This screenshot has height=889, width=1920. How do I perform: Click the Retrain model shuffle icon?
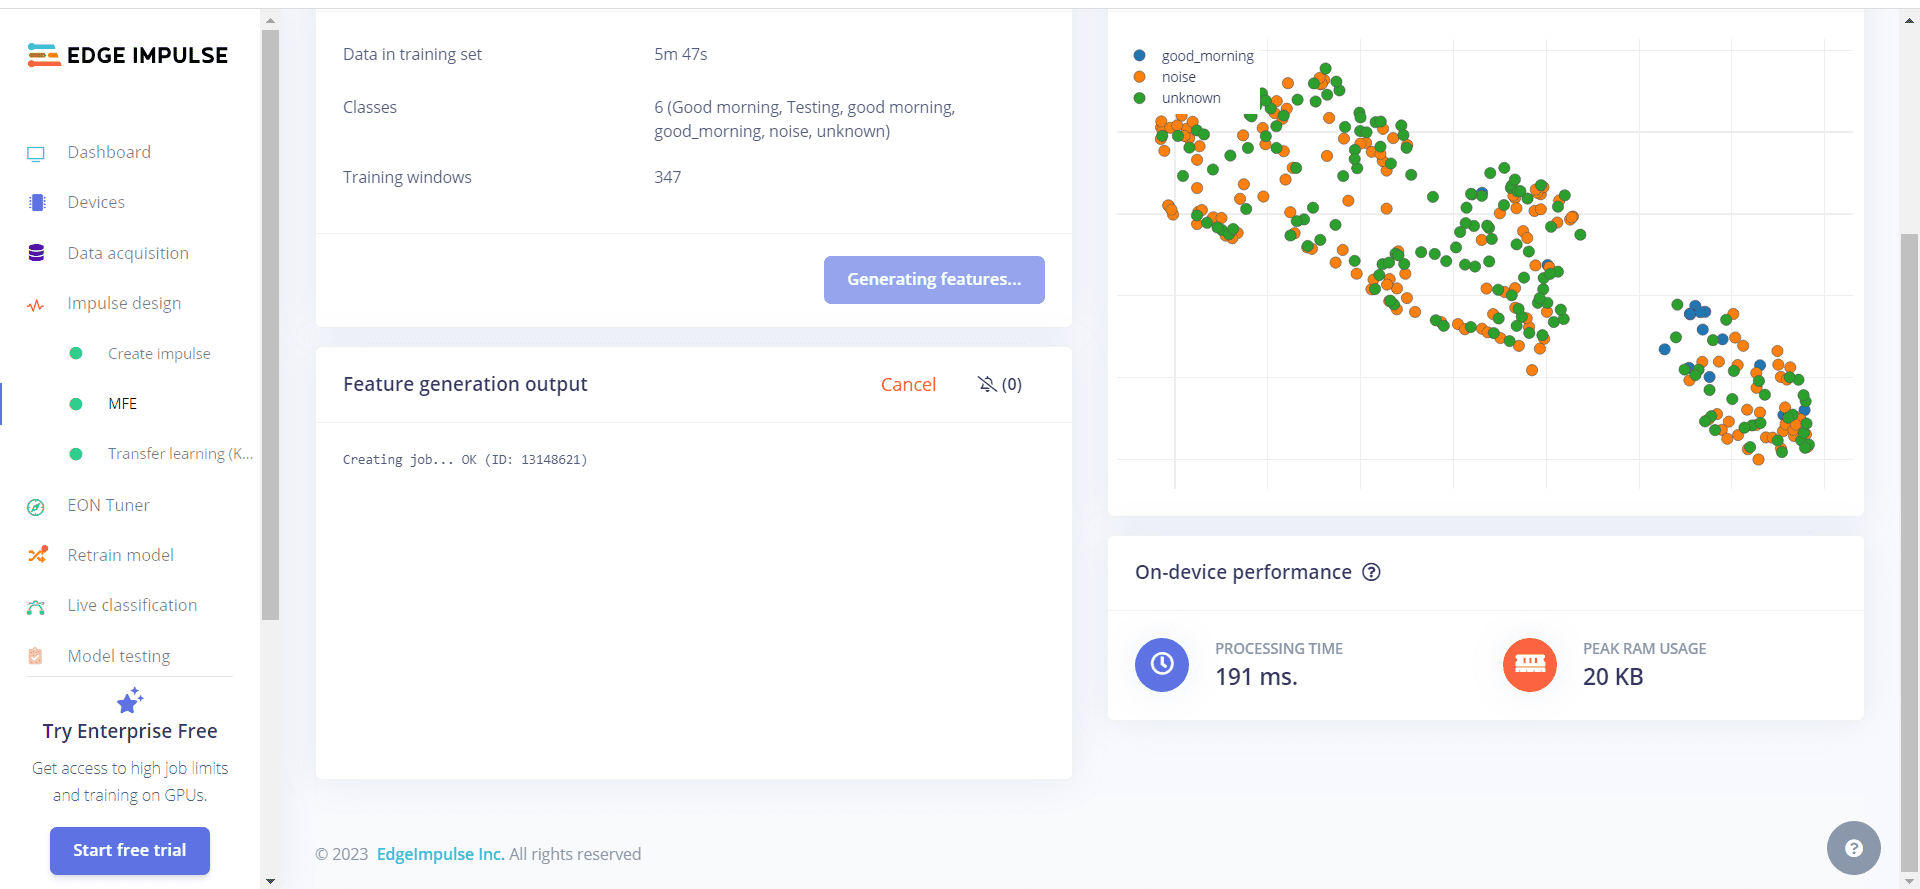click(x=37, y=555)
